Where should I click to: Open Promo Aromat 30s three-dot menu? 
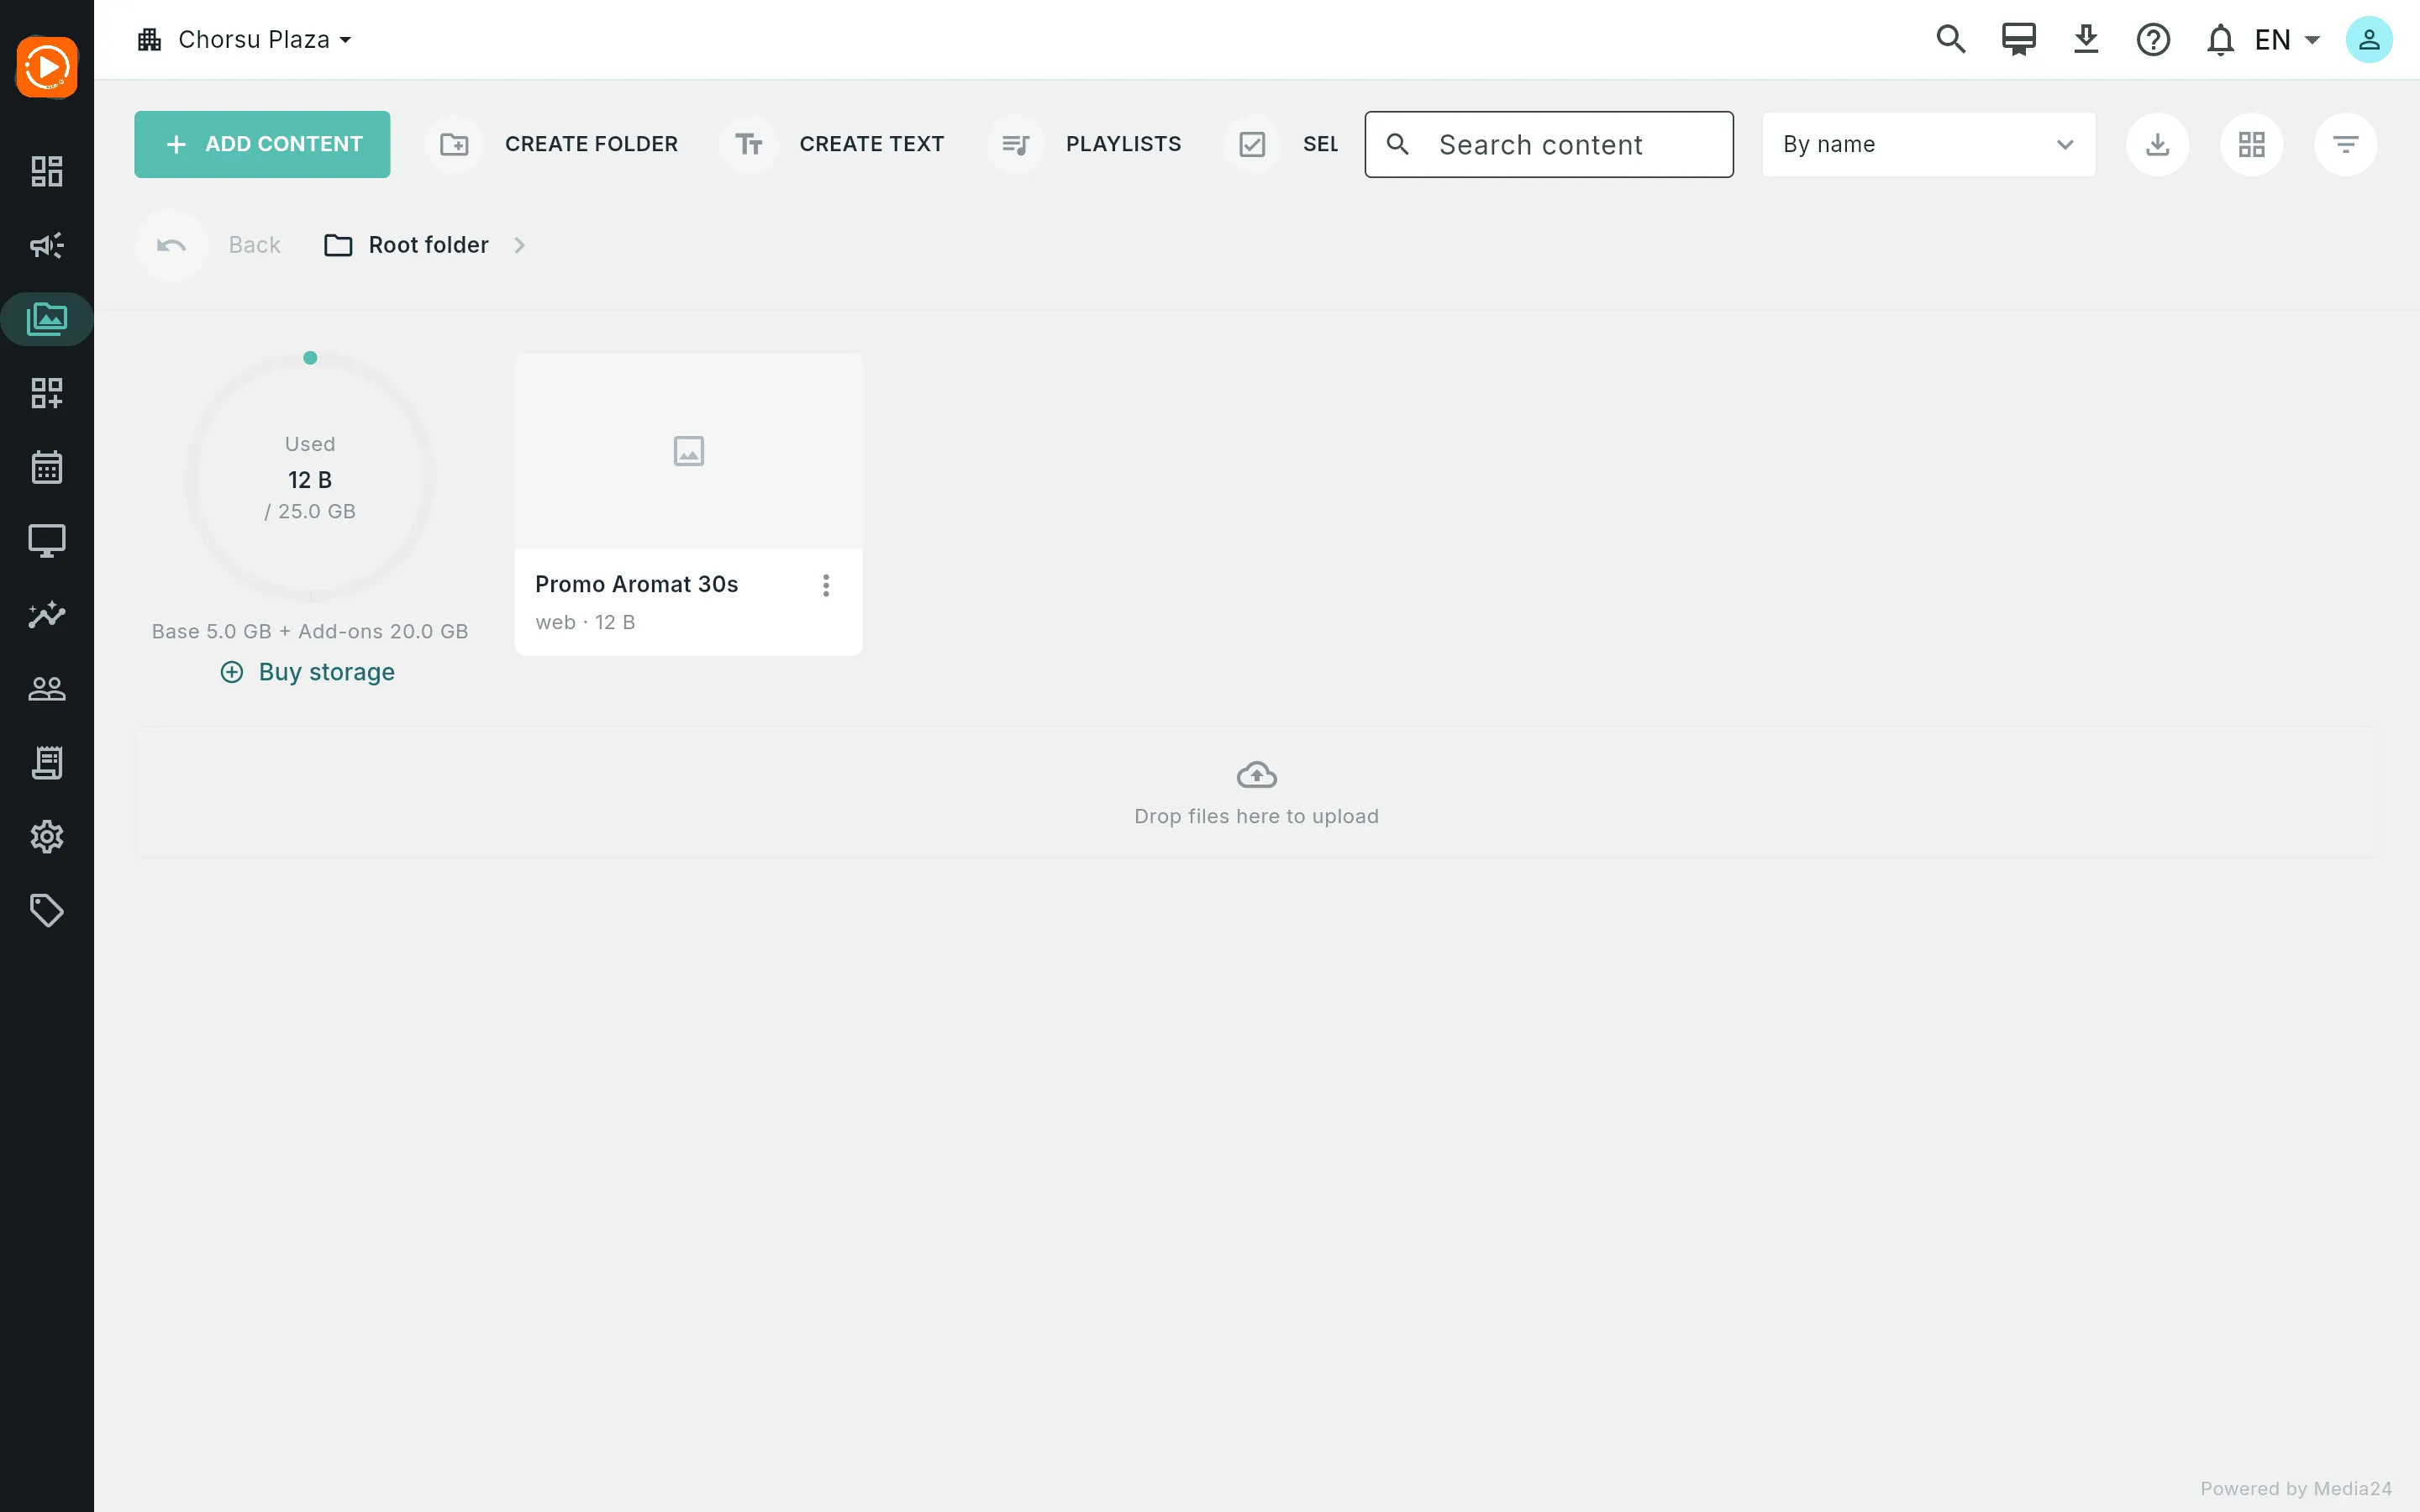(826, 585)
